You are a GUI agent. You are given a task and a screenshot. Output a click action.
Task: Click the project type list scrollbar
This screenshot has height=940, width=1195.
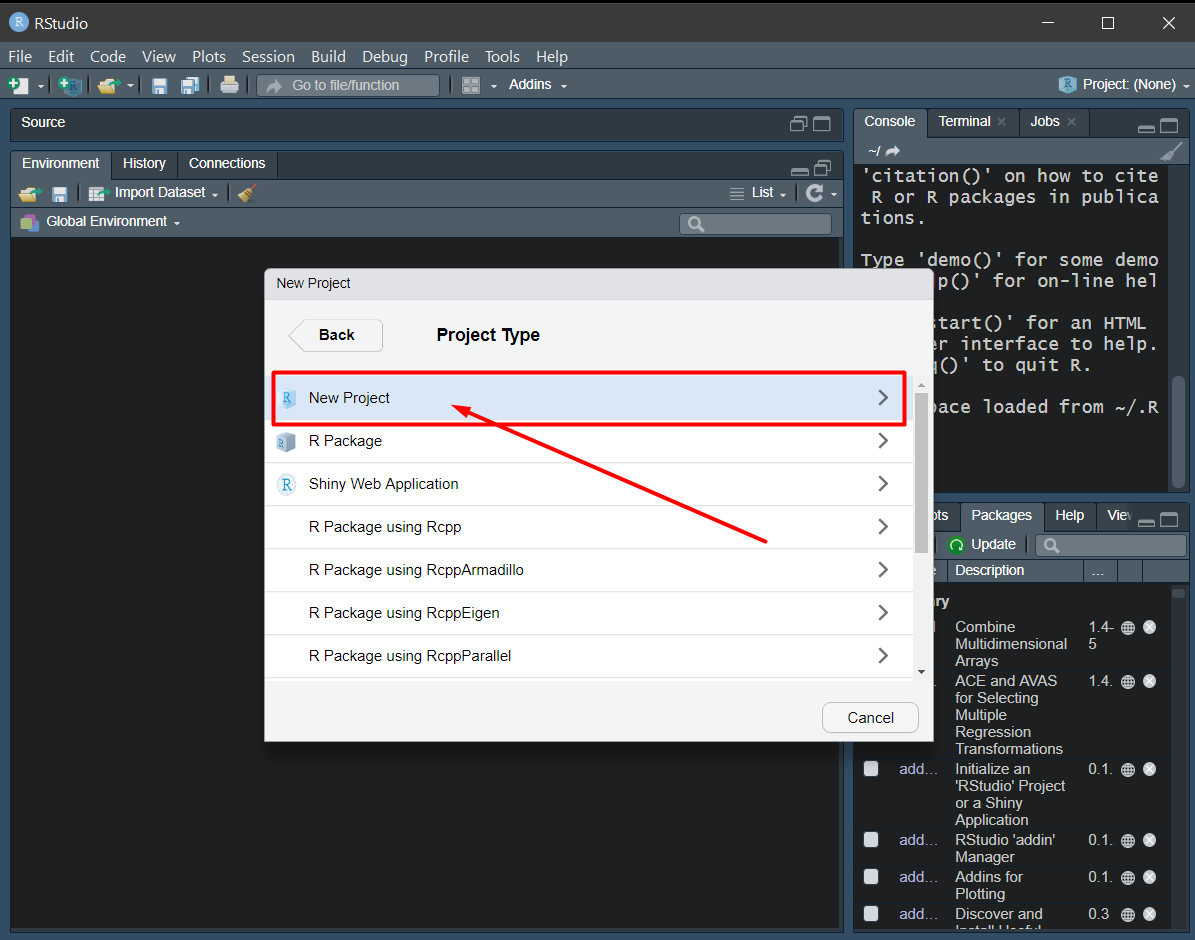point(921,473)
